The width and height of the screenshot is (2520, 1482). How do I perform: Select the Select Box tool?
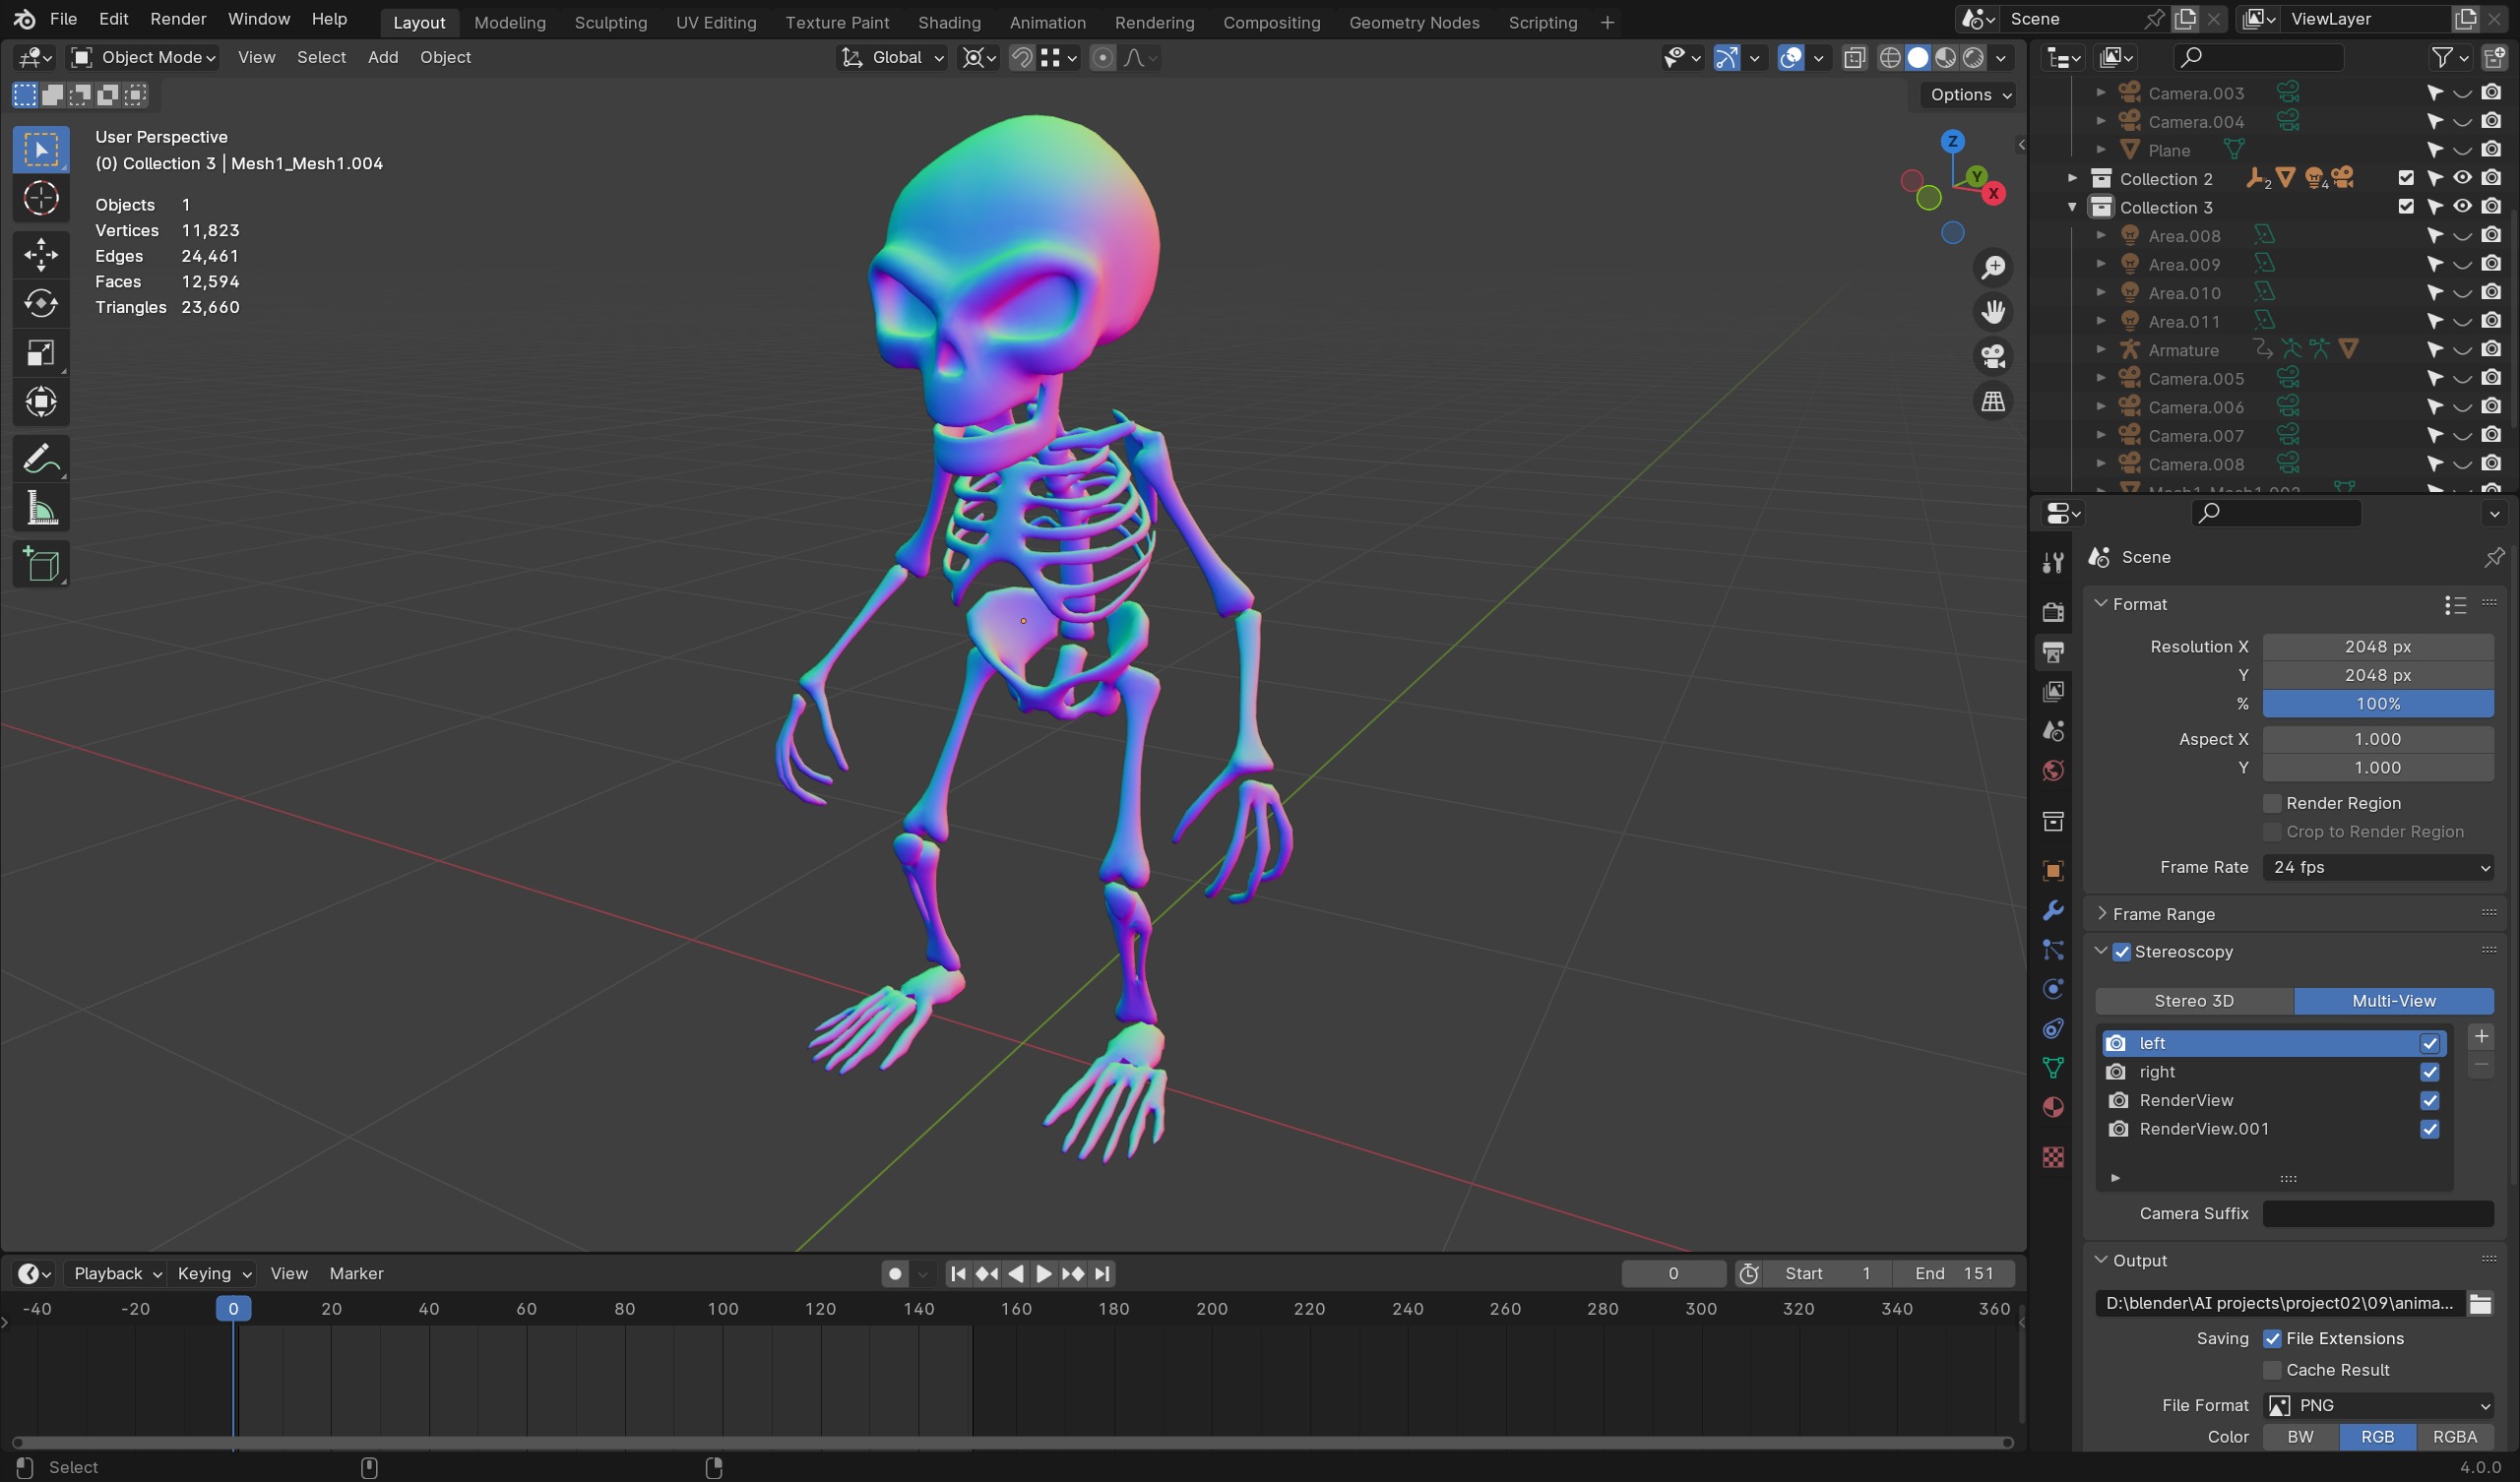point(41,150)
